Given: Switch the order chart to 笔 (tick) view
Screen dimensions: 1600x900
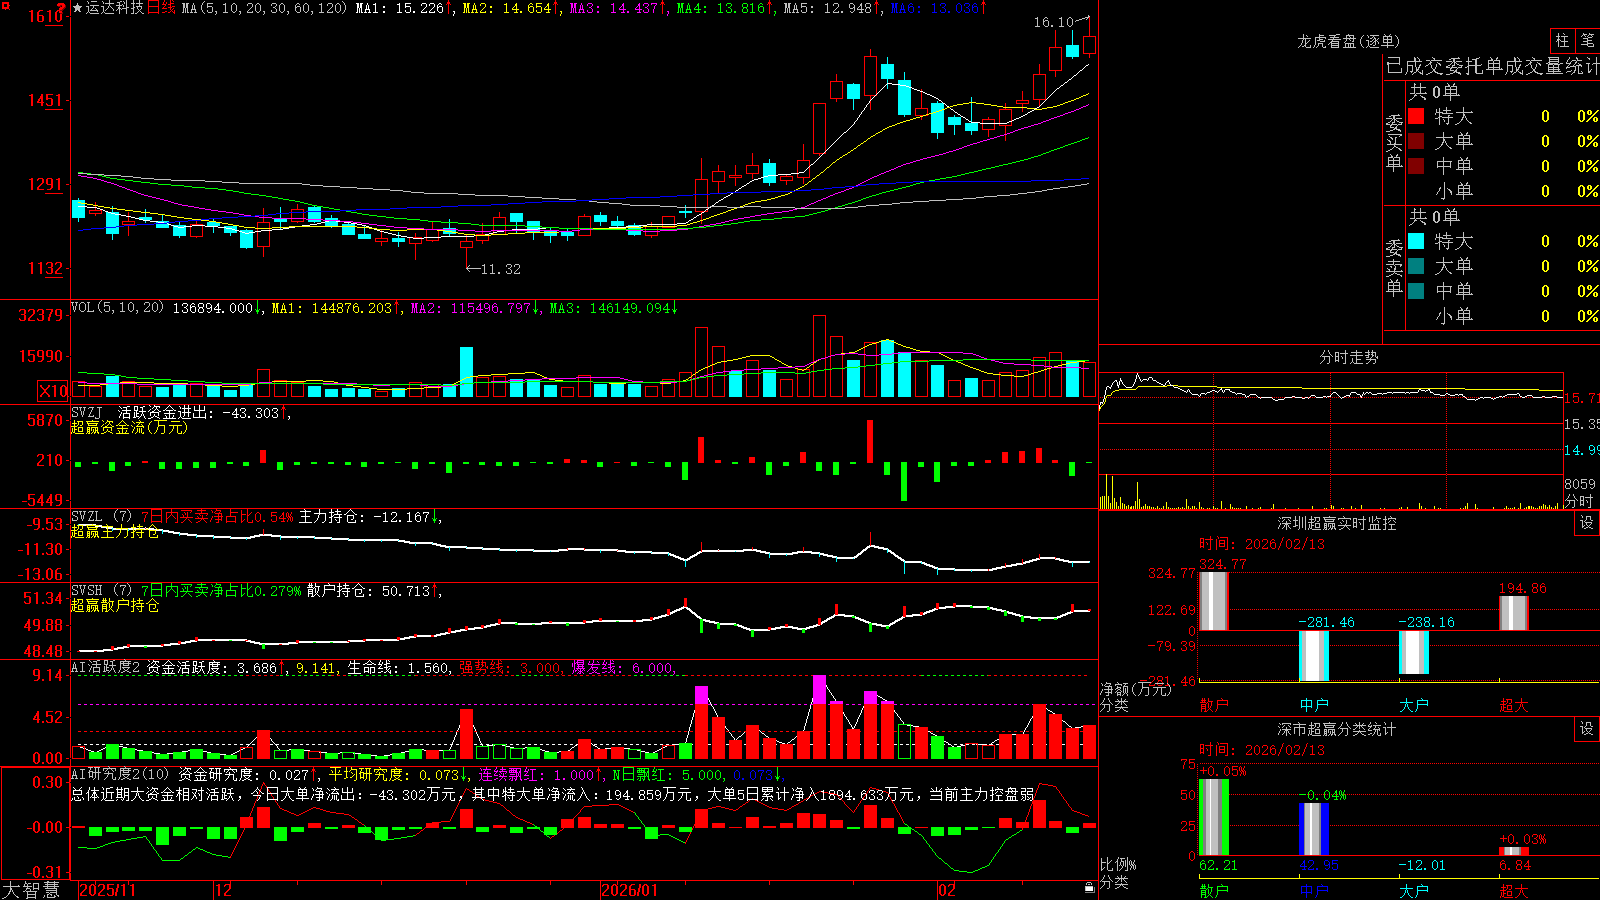Looking at the screenshot, I should point(1587,40).
